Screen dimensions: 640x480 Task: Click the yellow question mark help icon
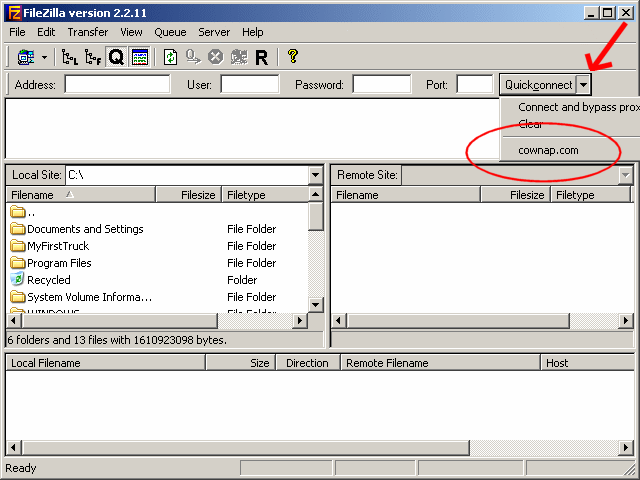tap(292, 57)
